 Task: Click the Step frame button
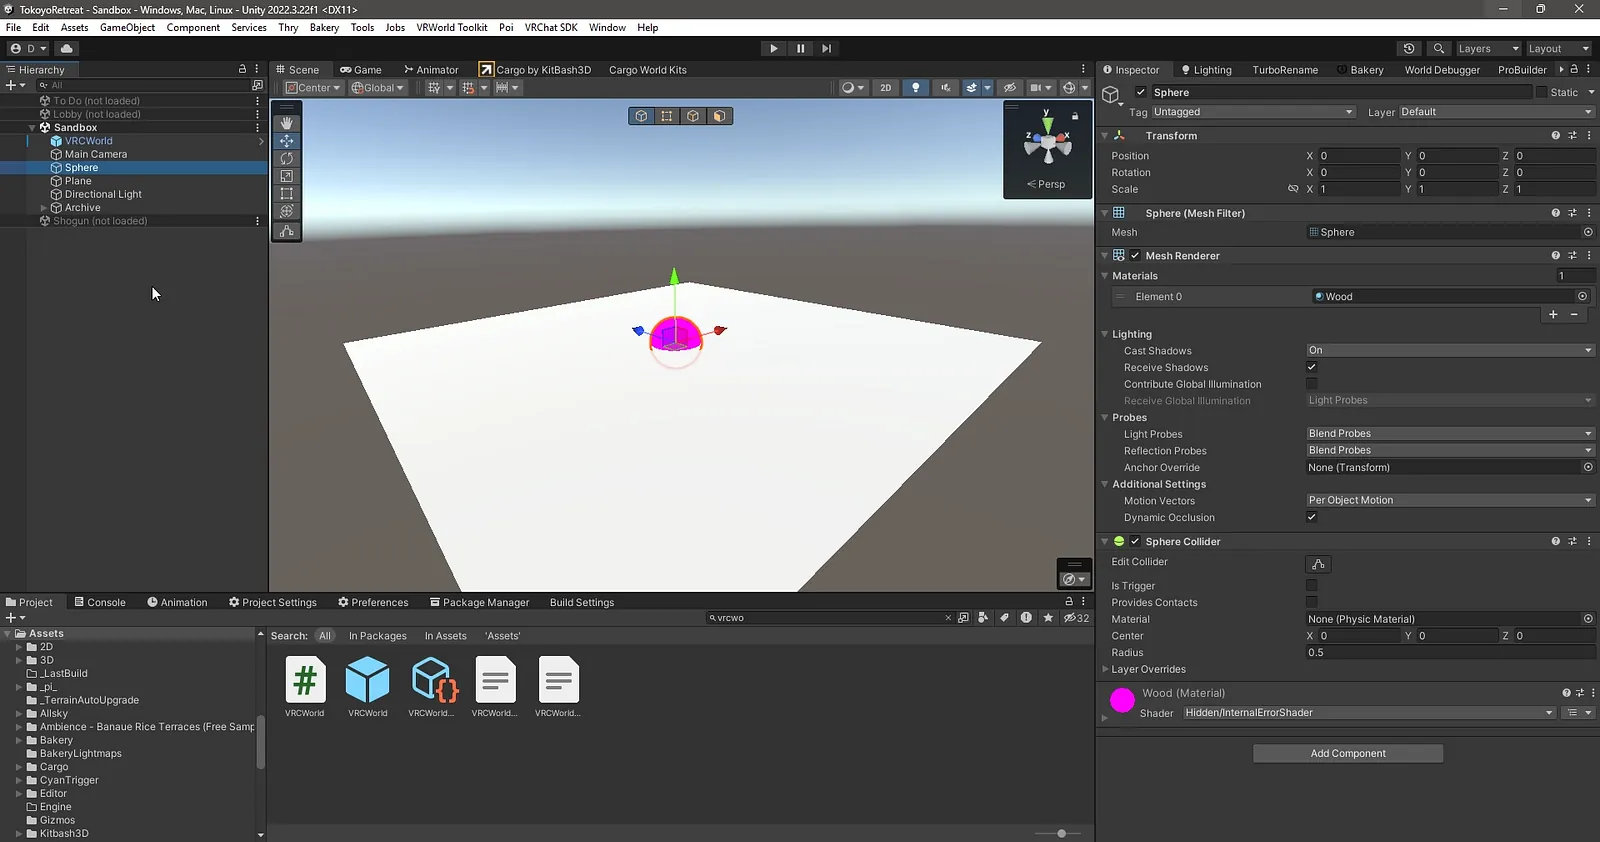pos(826,48)
